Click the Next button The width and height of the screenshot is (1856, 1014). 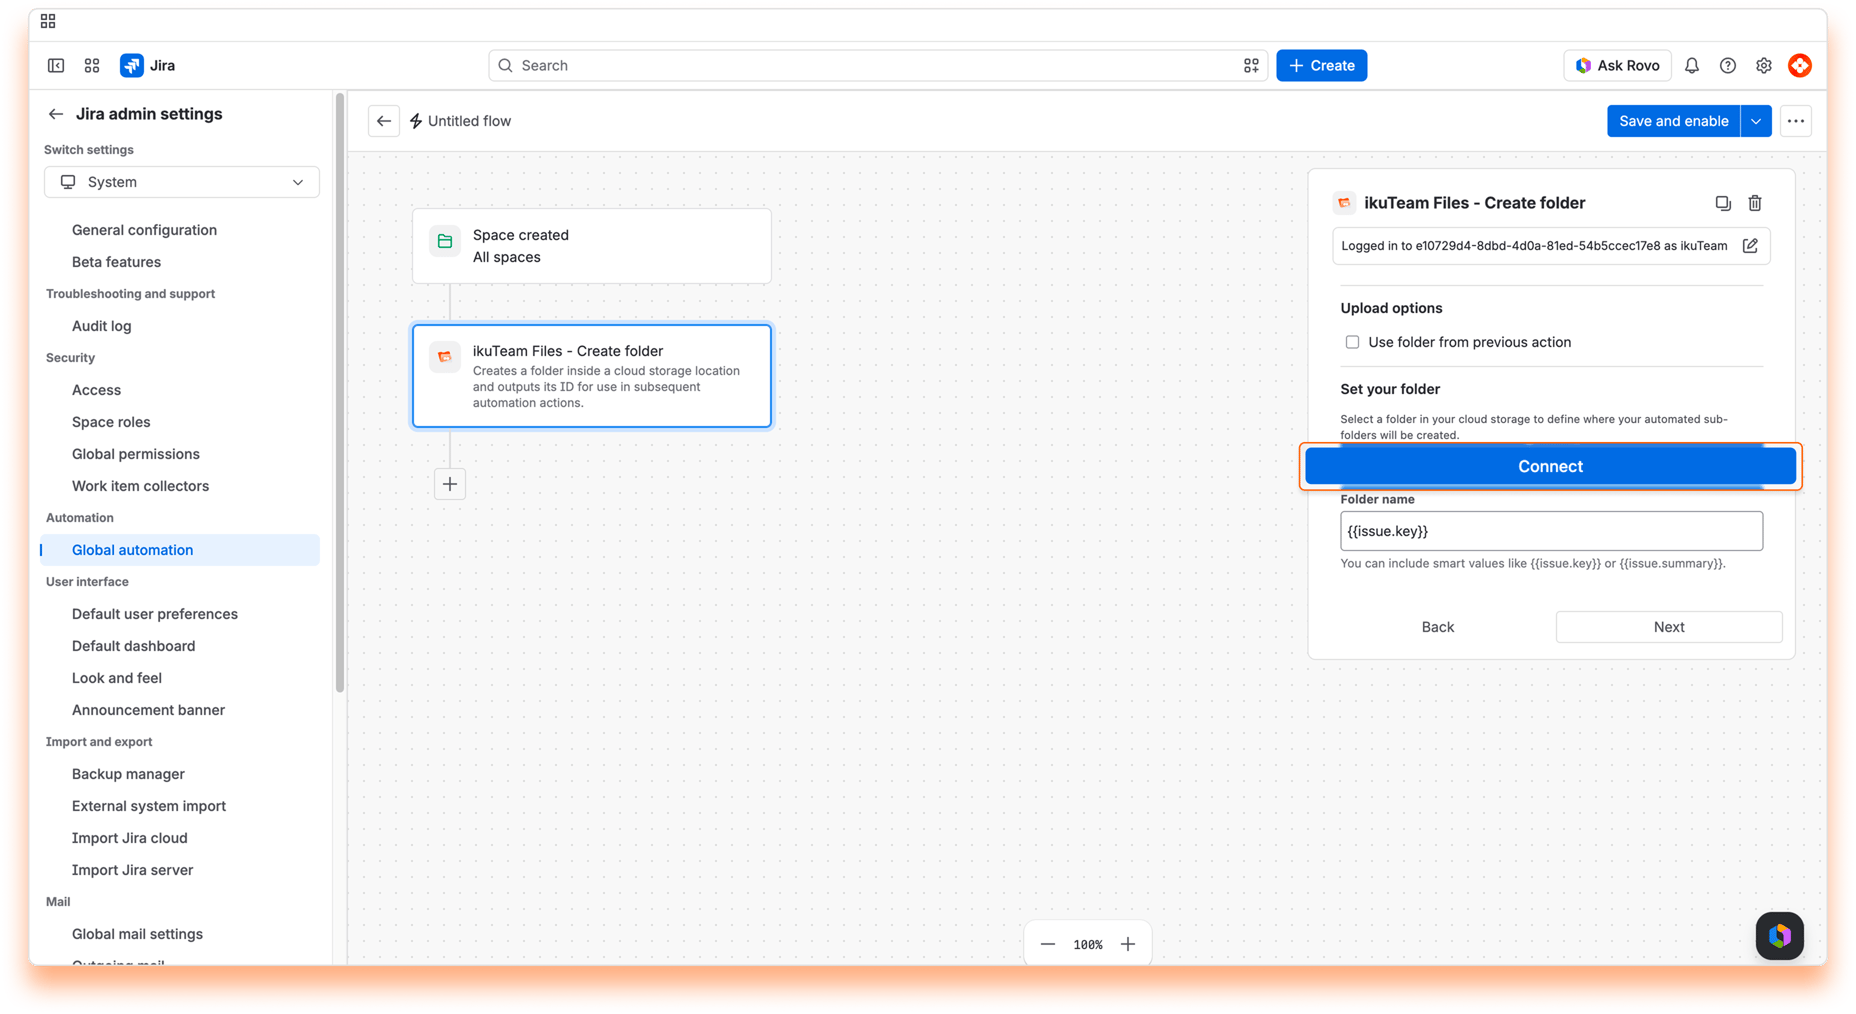(x=1668, y=627)
